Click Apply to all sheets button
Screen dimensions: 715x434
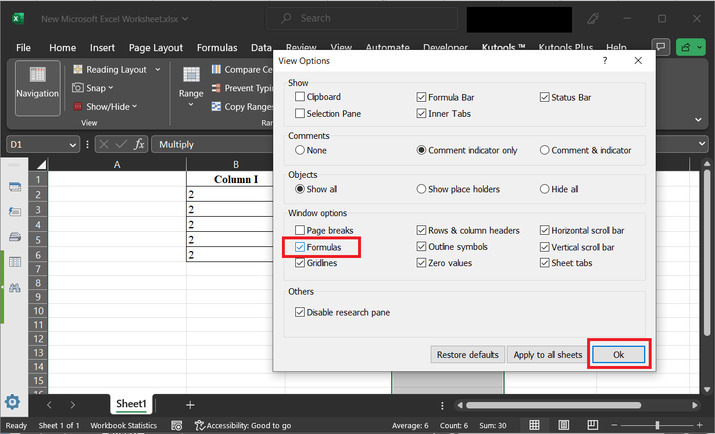(x=548, y=355)
